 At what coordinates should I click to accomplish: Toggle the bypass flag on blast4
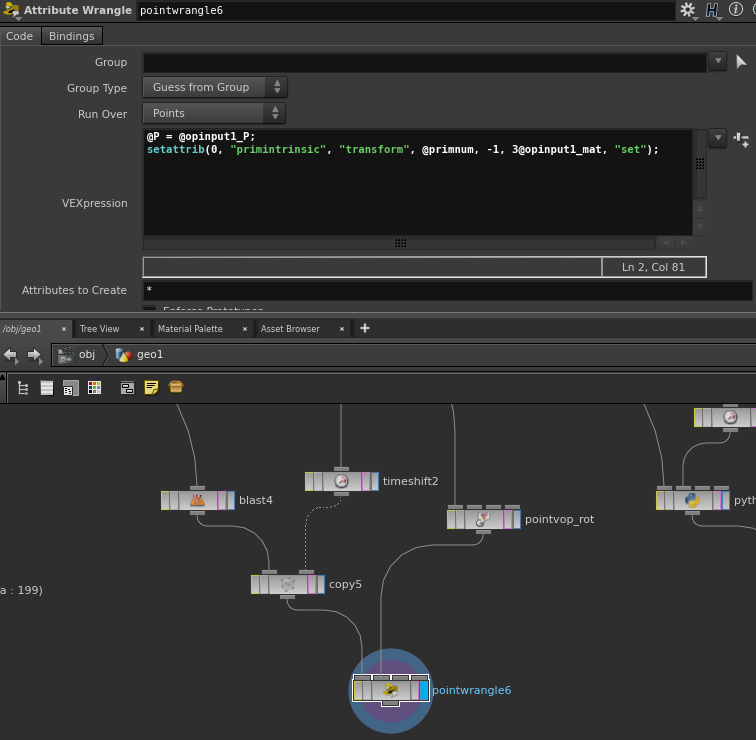165,500
